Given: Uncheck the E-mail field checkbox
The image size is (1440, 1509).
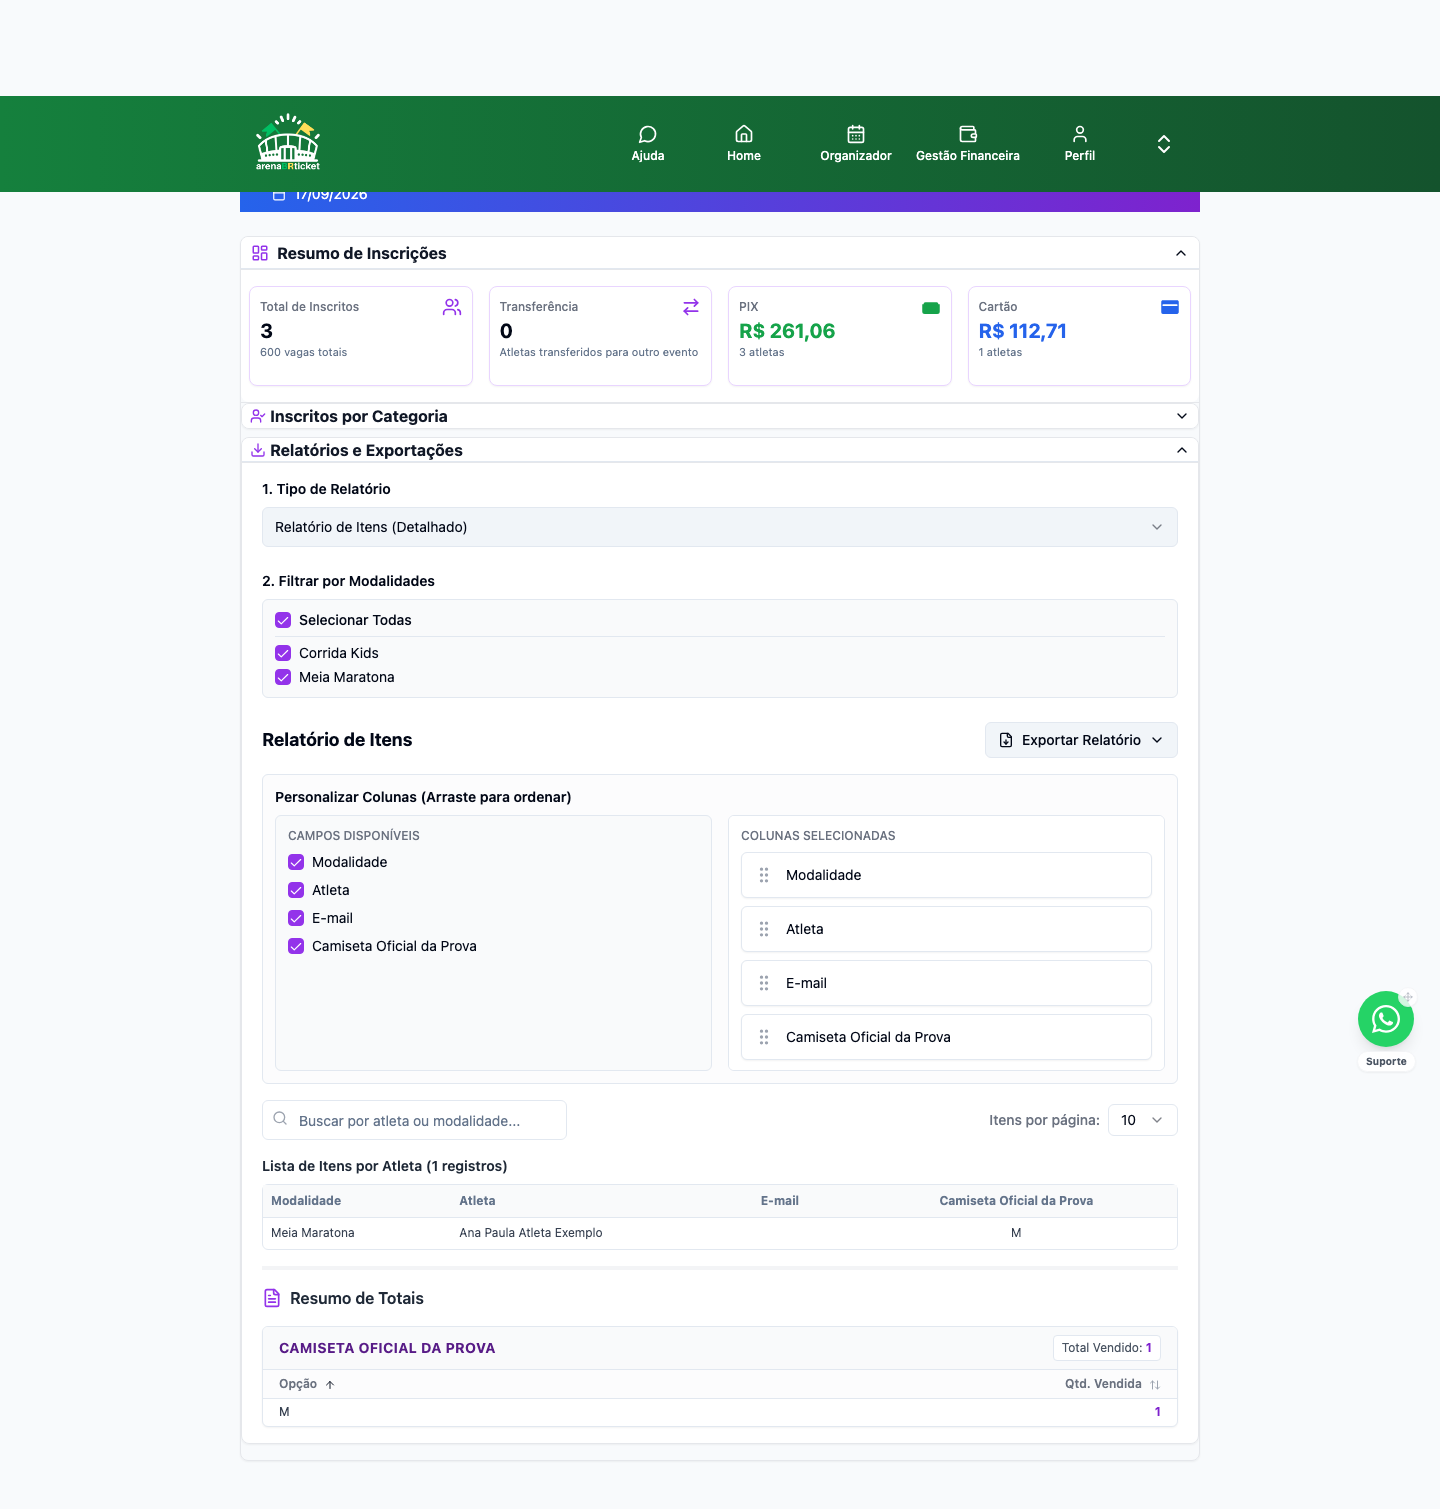Looking at the screenshot, I should (296, 918).
